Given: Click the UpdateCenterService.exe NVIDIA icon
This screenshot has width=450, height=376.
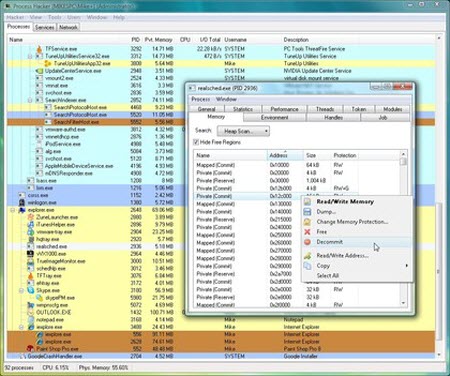Looking at the screenshot, I should coord(39,71).
